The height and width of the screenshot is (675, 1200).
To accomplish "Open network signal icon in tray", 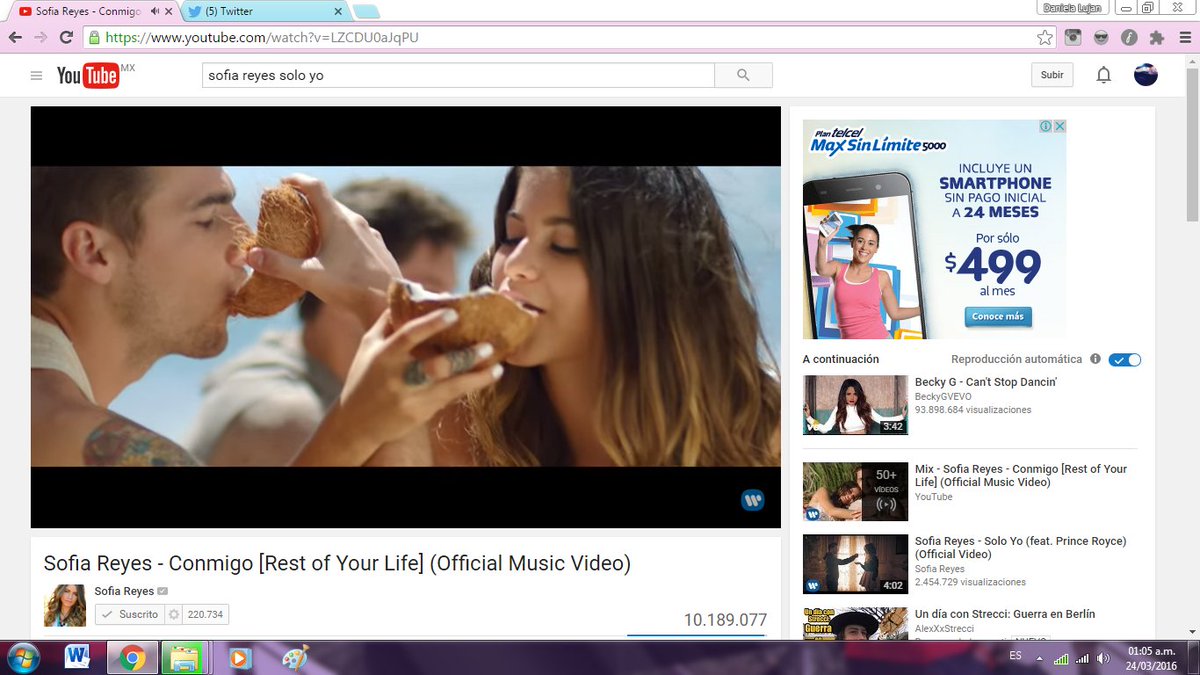I will (1081, 658).
